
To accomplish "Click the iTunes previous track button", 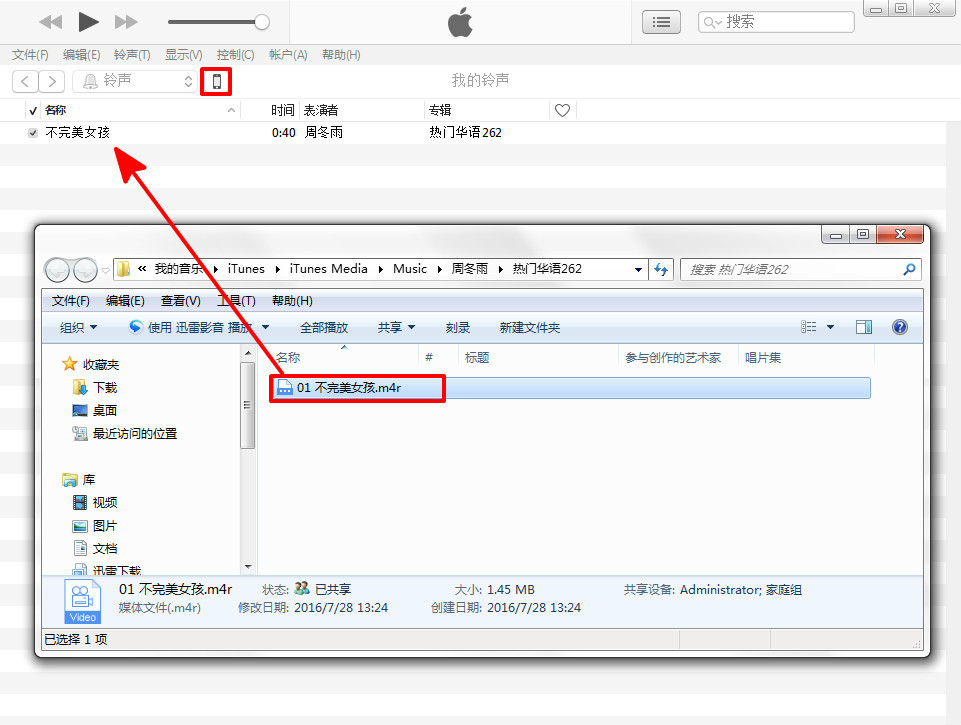I will [x=50, y=23].
